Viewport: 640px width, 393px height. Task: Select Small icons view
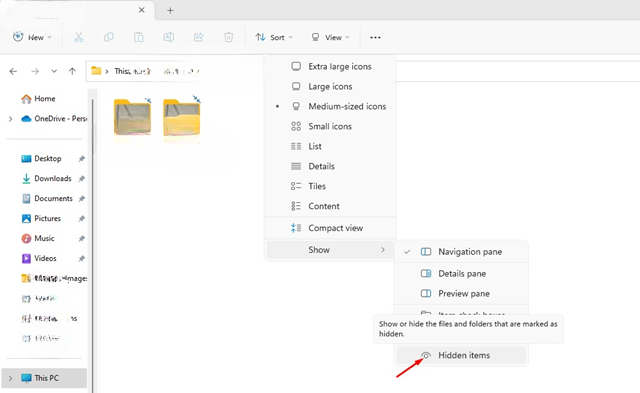(x=330, y=127)
